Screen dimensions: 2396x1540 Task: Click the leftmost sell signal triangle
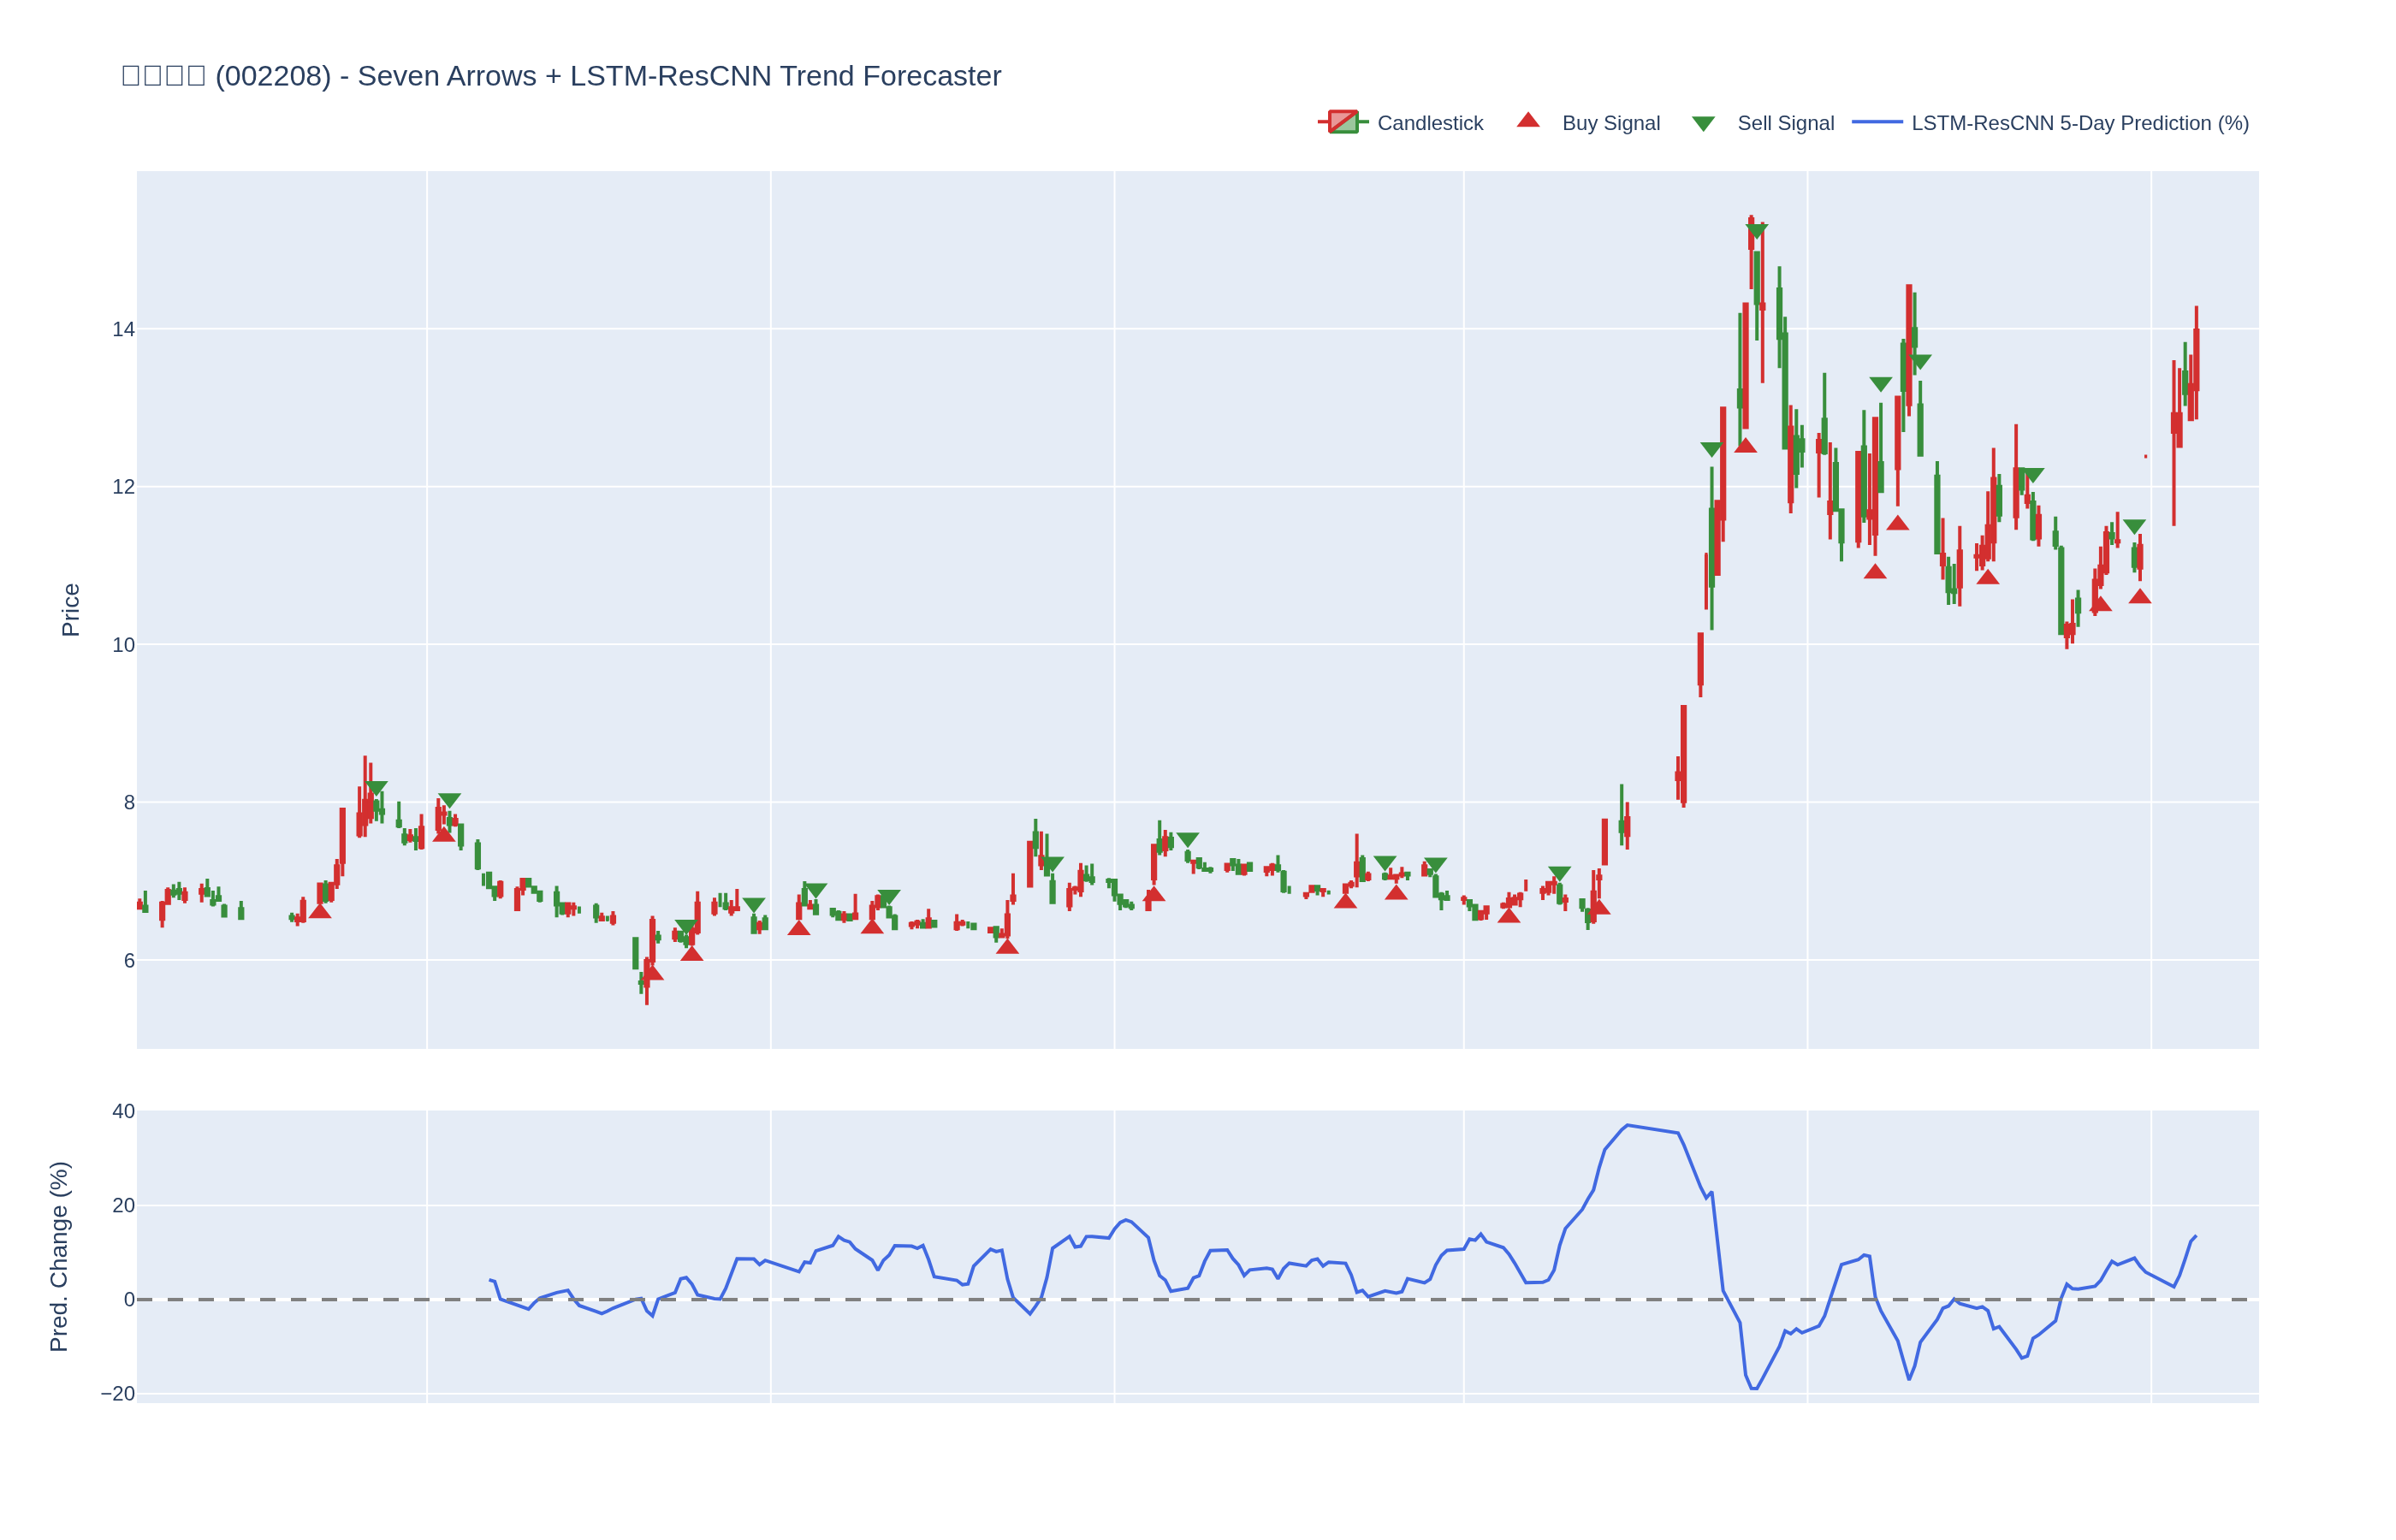pos(376,788)
